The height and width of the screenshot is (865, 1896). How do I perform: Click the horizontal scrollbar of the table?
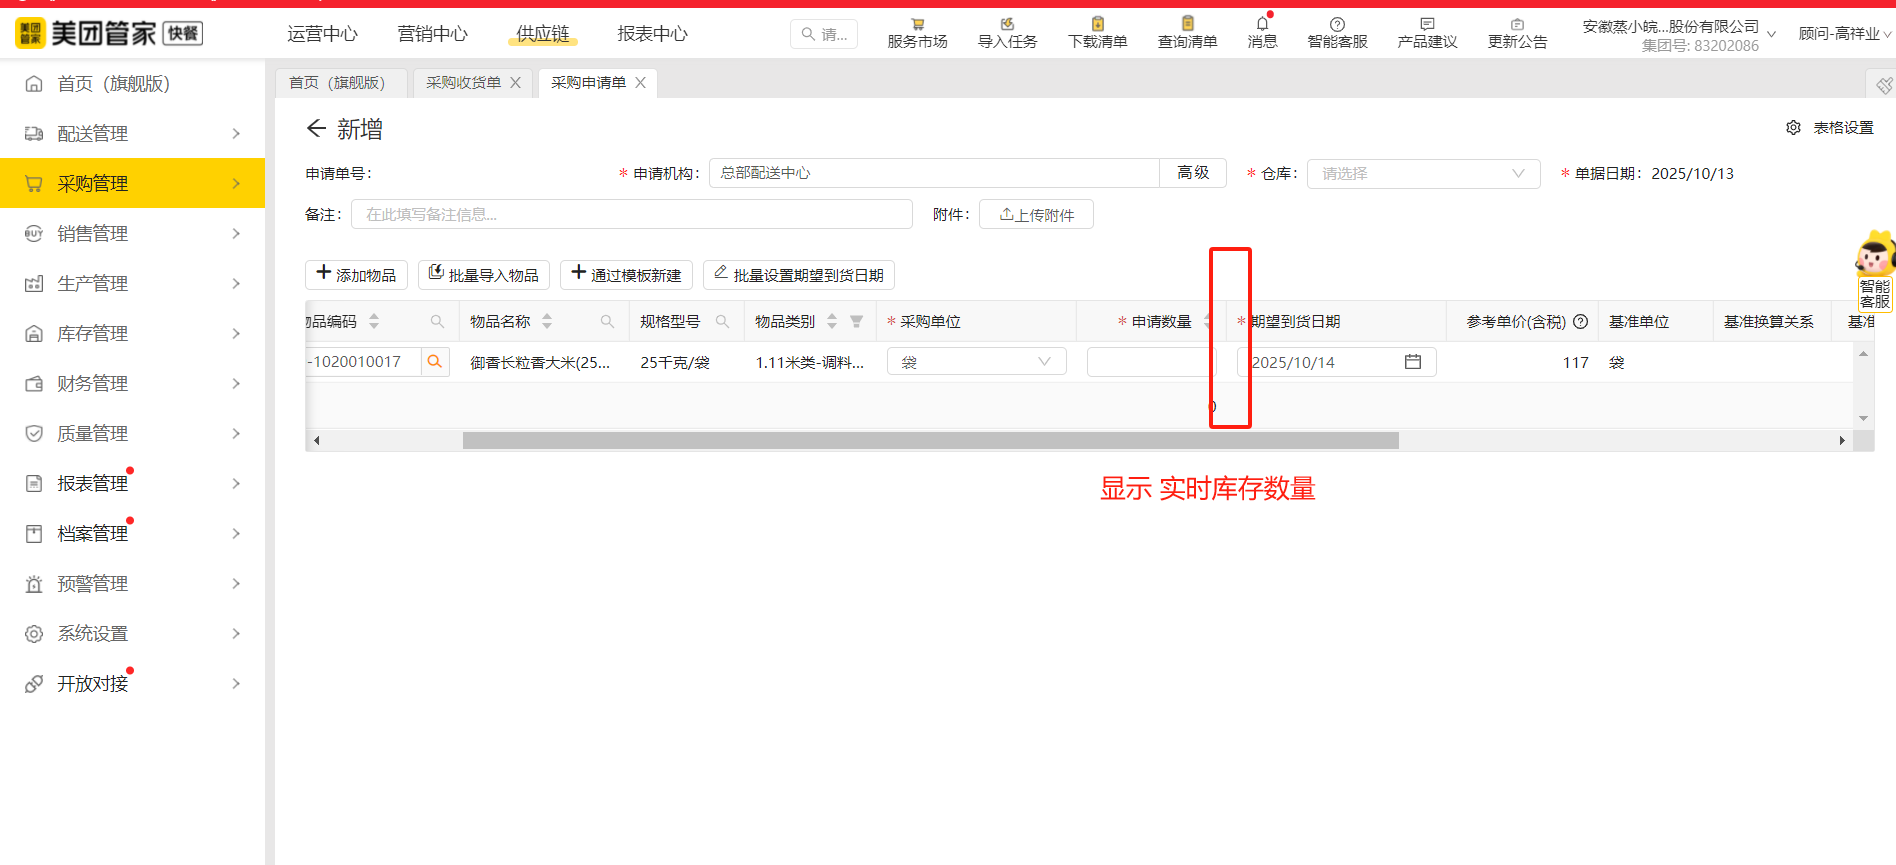click(930, 441)
